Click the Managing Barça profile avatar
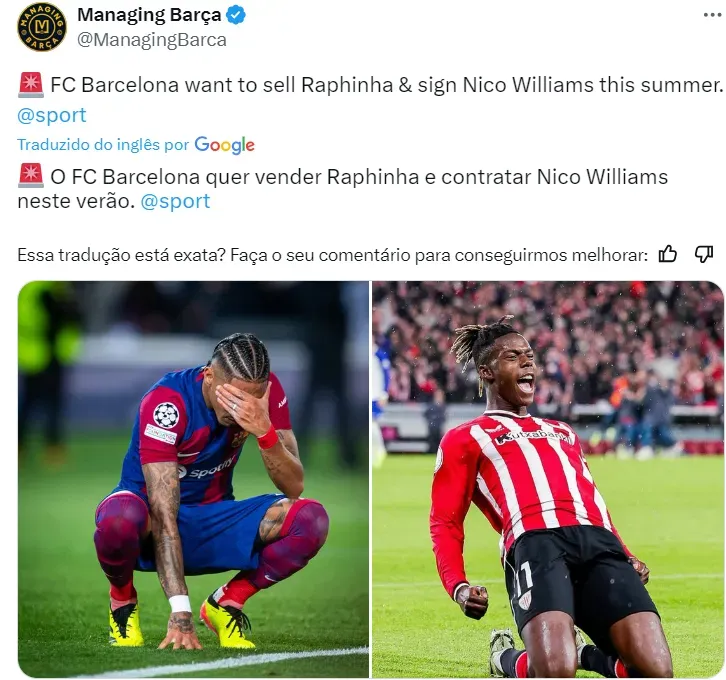The height and width of the screenshot is (680, 726). pyautogui.click(x=42, y=27)
